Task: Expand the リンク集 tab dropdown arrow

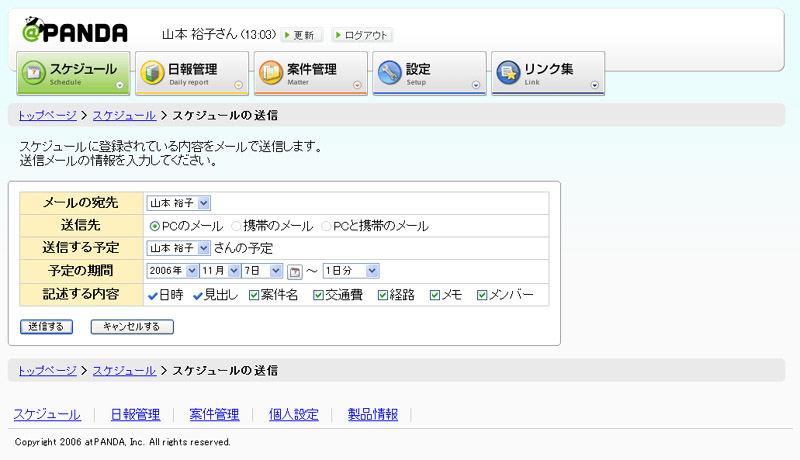Action: coord(594,85)
